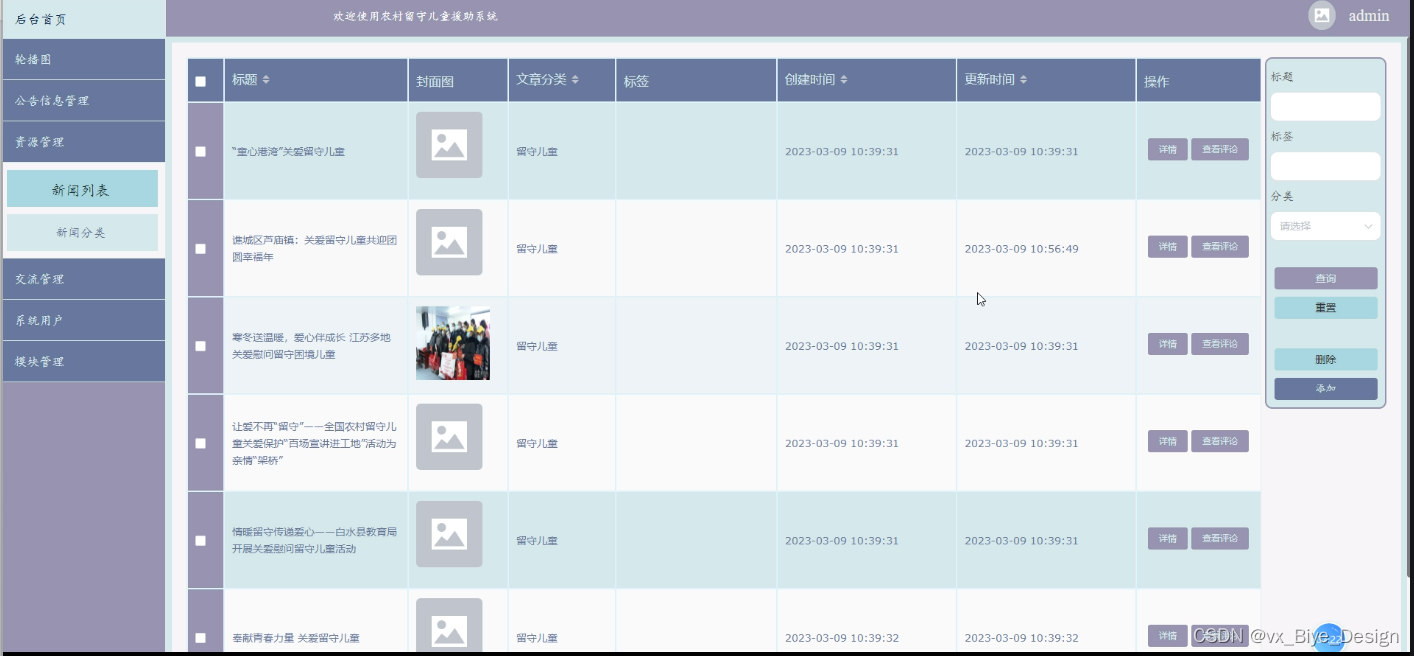1414x656 pixels.
Task: Click 欢迎使用农村留守儿童援助系统 header text
Action: pyautogui.click(x=416, y=16)
